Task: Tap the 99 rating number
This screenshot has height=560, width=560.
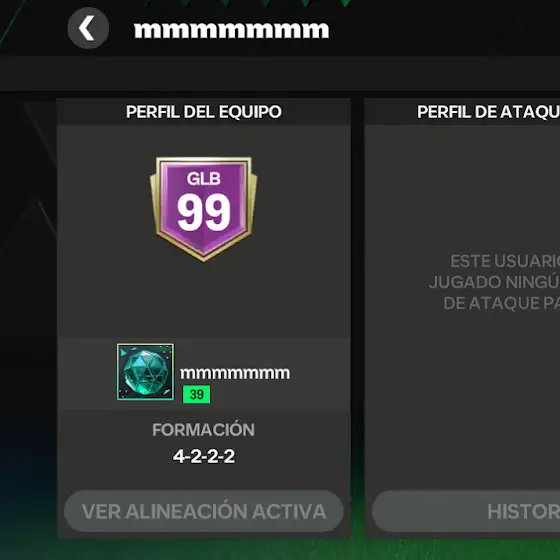Action: pyautogui.click(x=204, y=212)
